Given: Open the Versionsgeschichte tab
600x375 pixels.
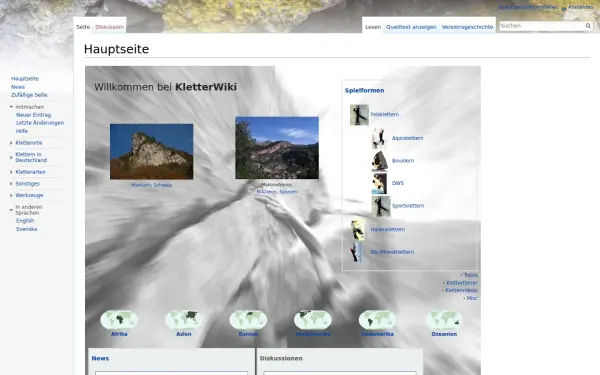Looking at the screenshot, I should pos(467,27).
